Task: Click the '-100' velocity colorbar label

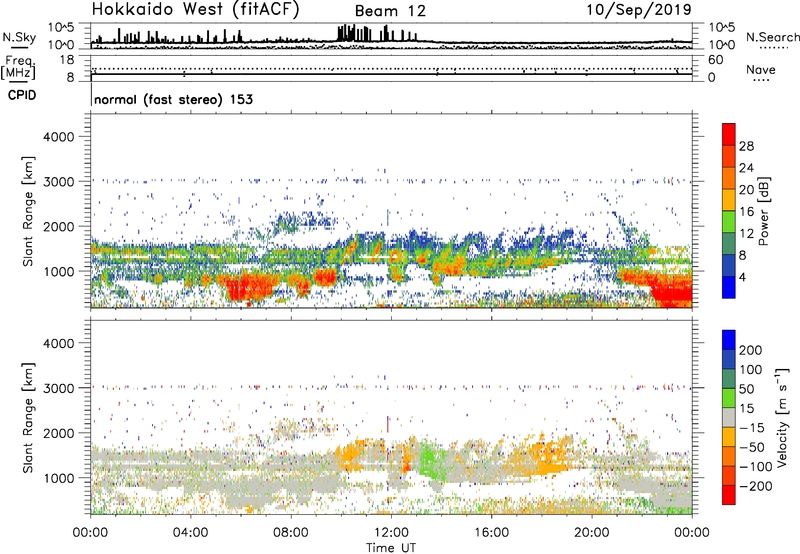Action: tap(756, 467)
